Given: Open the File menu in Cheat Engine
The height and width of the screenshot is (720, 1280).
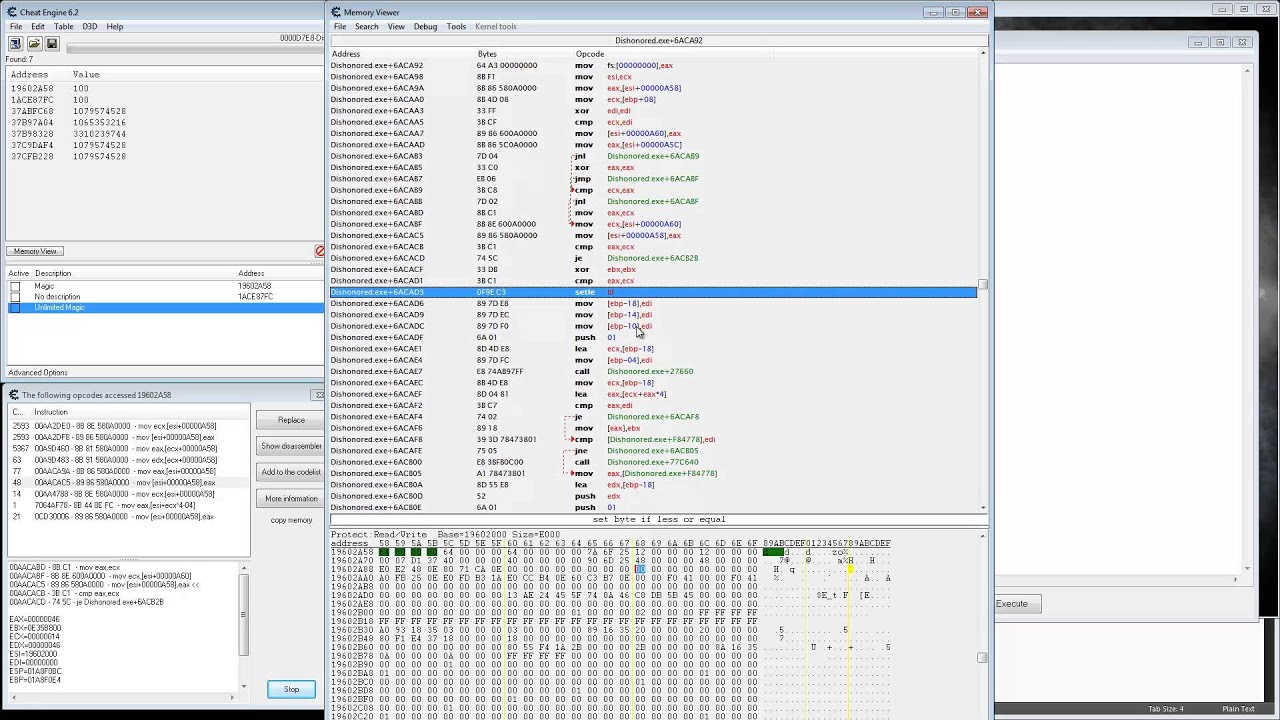Looking at the screenshot, I should pos(16,27).
